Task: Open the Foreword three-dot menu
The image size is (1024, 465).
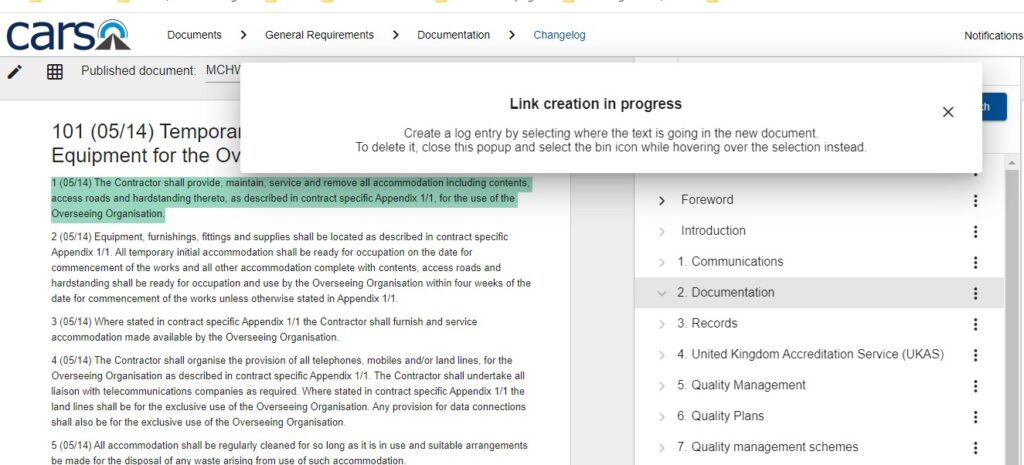Action: pos(975,200)
